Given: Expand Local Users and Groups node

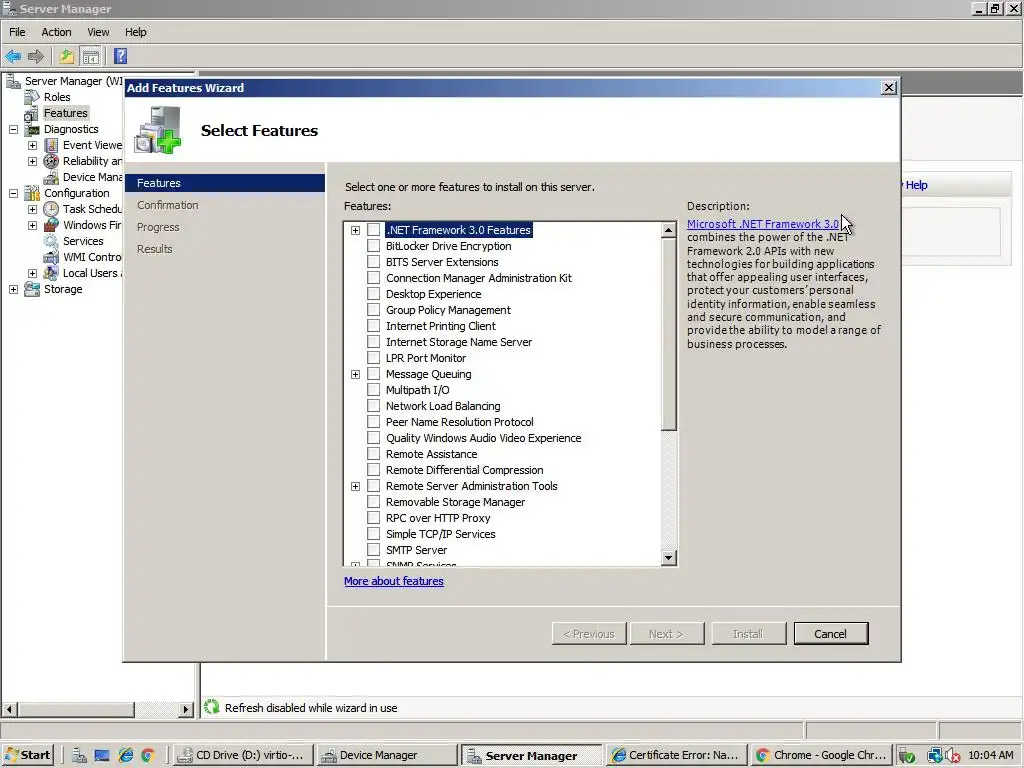Looking at the screenshot, I should click(x=32, y=274).
